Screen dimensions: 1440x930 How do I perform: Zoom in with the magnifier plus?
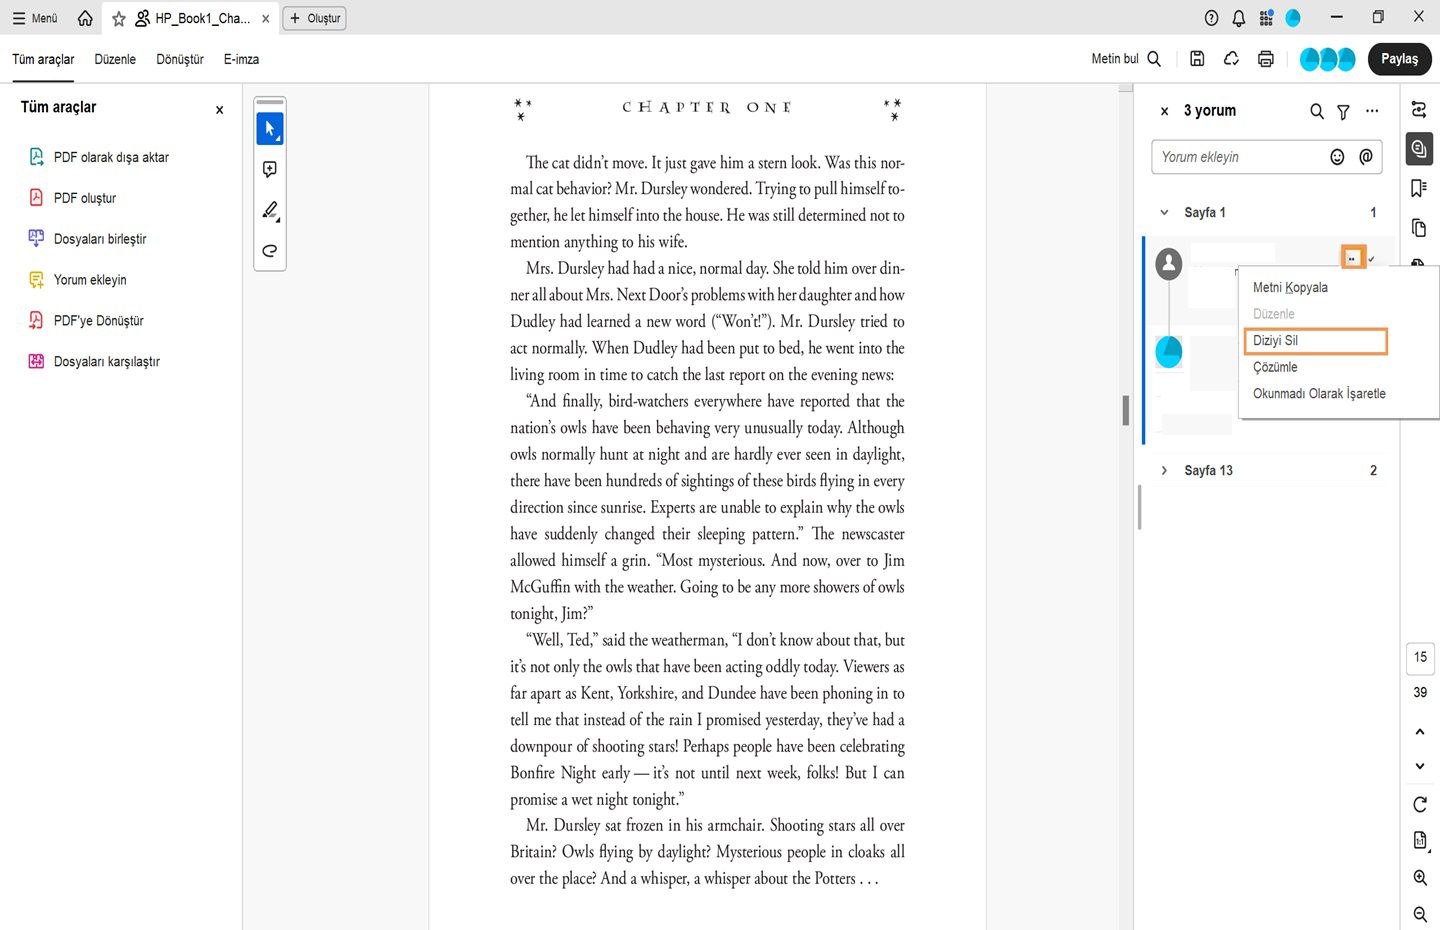pyautogui.click(x=1420, y=878)
